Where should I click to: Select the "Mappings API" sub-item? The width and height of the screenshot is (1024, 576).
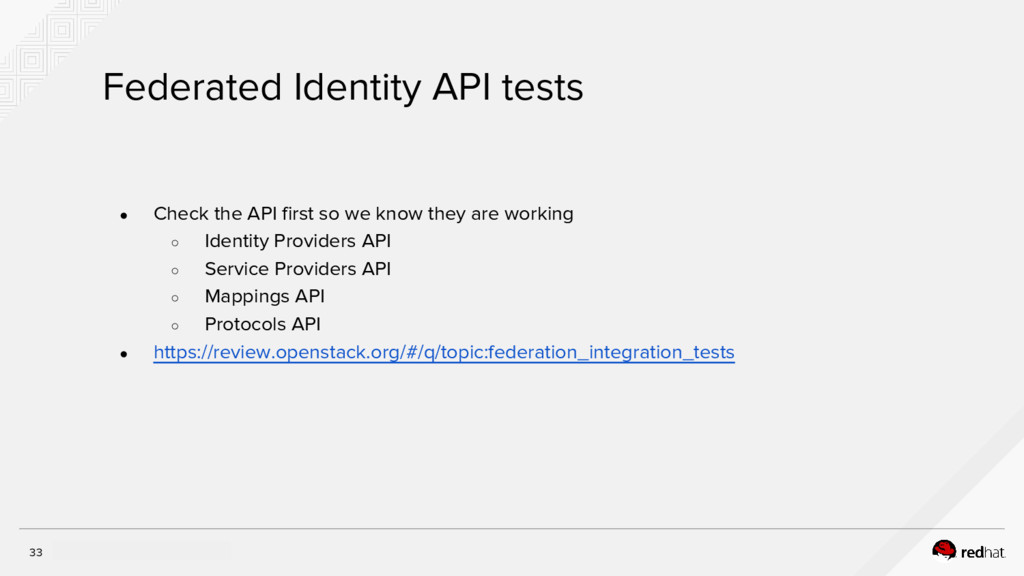point(264,296)
